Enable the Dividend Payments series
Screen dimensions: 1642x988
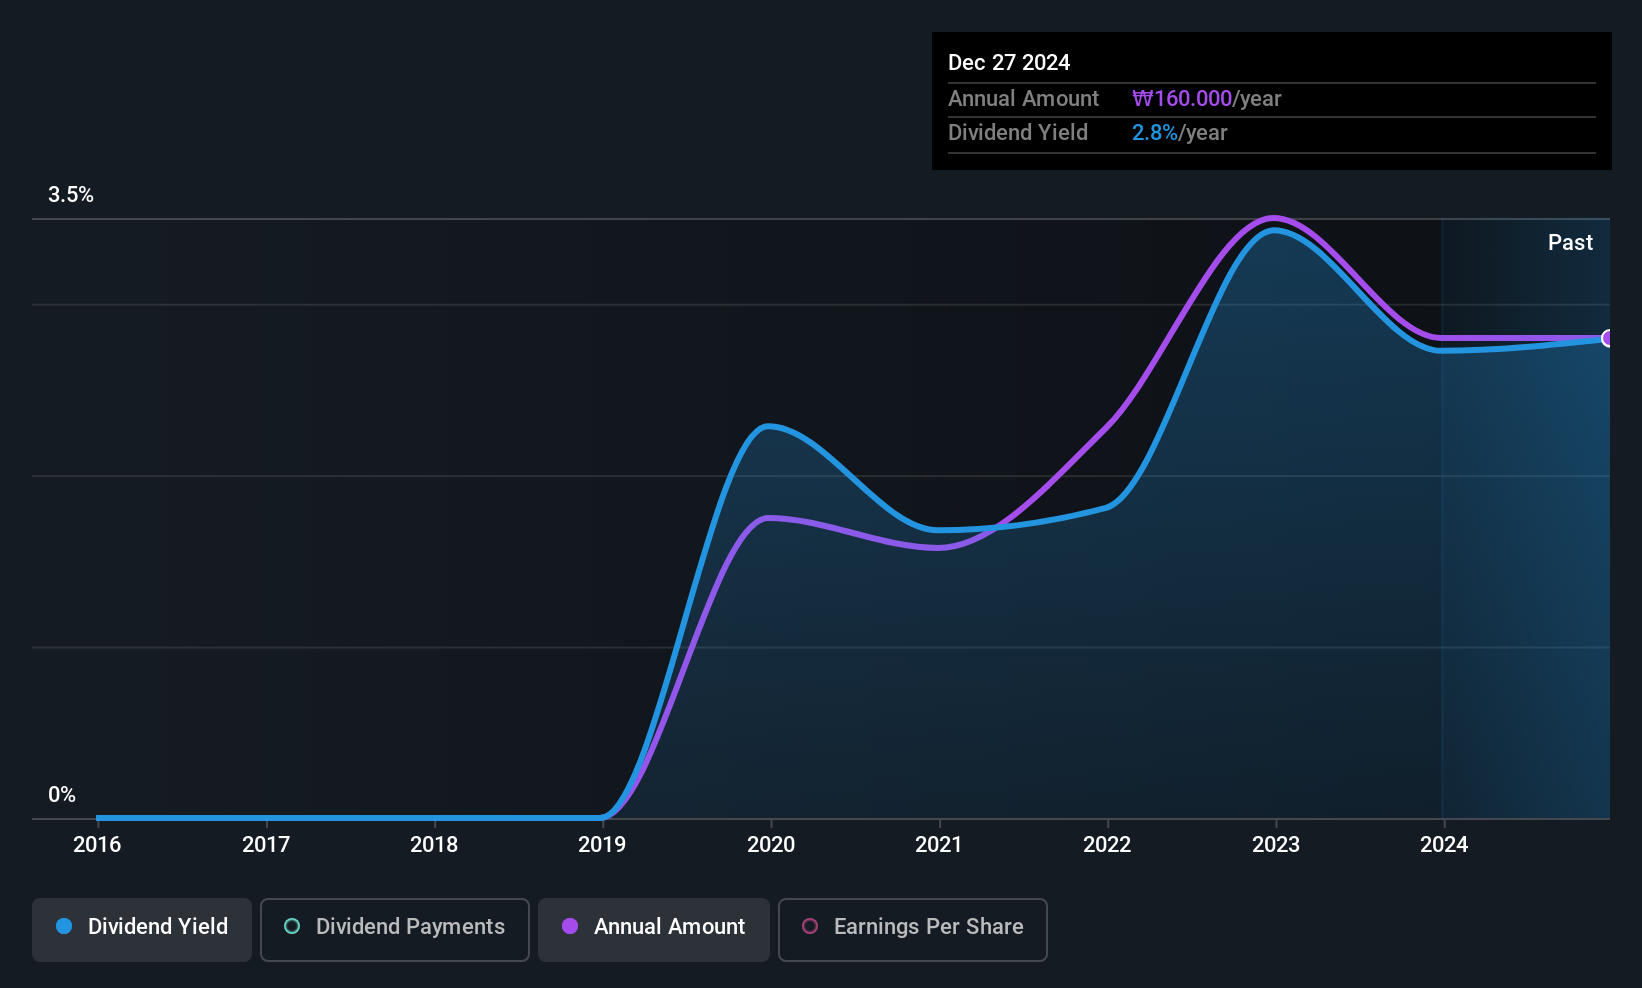395,929
